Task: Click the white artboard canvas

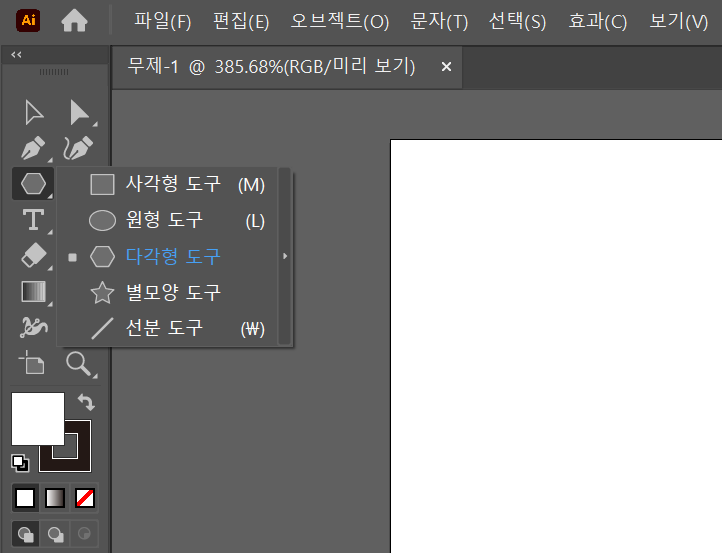Action: click(x=556, y=346)
